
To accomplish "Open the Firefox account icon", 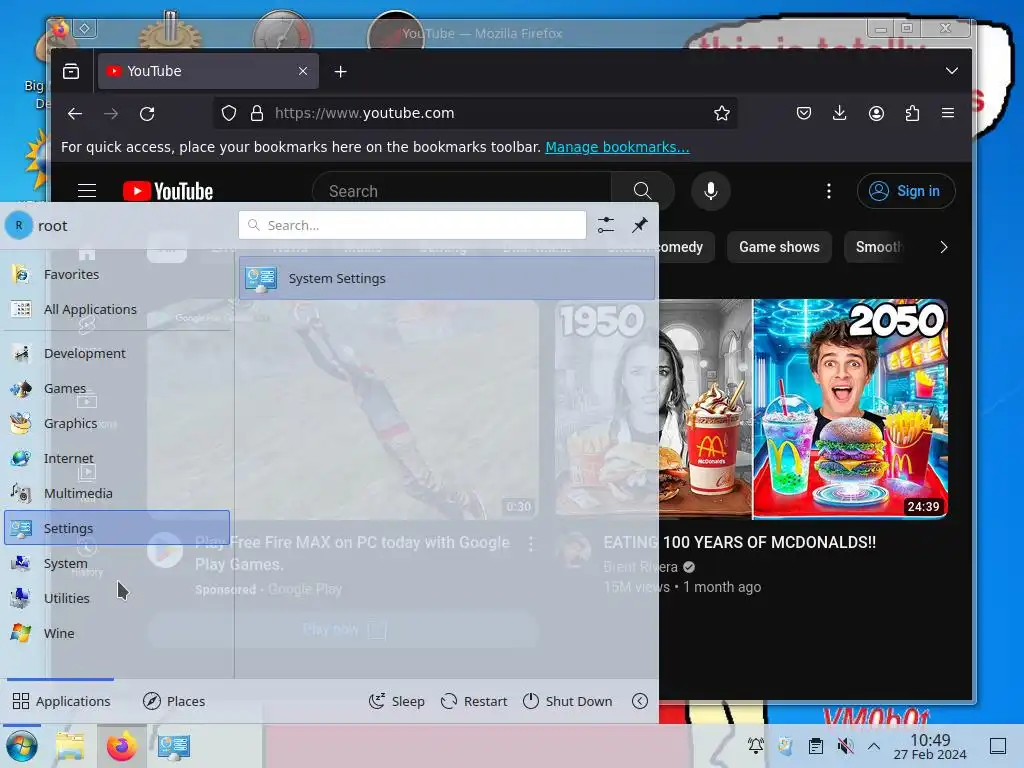I will (x=876, y=114).
